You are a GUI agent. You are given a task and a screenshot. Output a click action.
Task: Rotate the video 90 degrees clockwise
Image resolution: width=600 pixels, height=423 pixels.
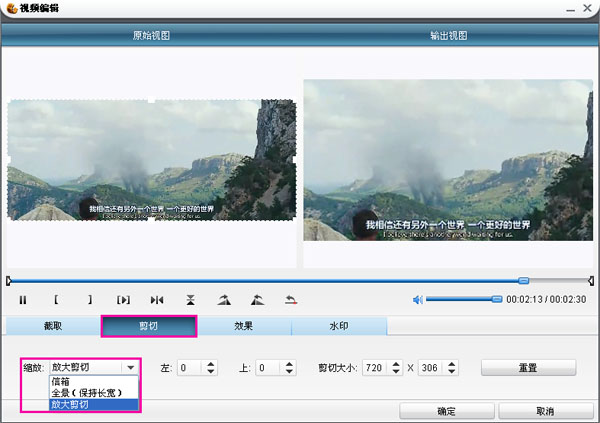[224, 300]
